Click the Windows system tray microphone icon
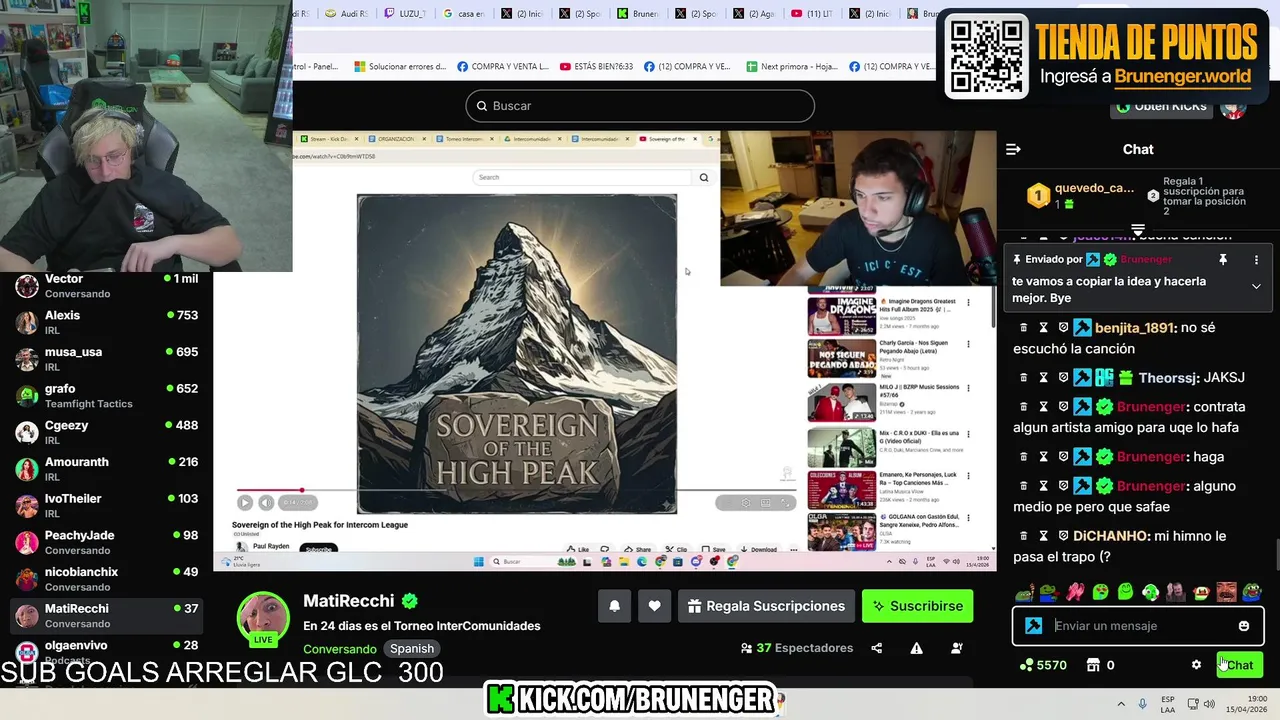Screen dimensions: 1280x720 tap(1142, 704)
